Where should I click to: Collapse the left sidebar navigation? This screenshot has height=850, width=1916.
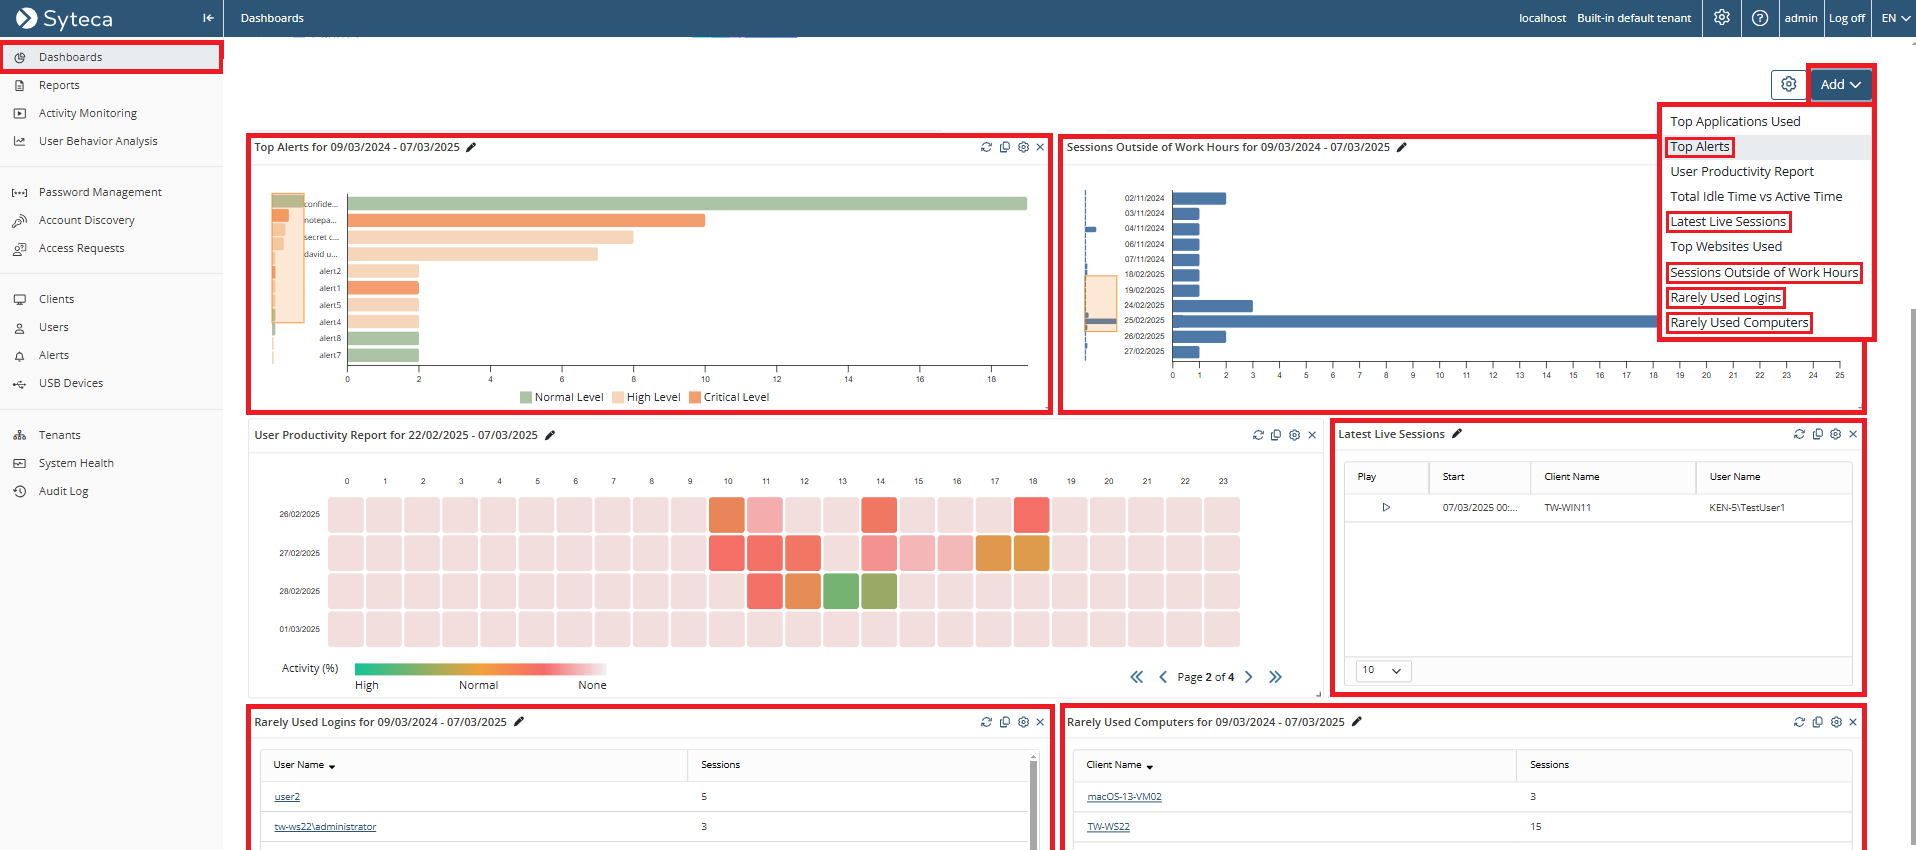(x=208, y=18)
